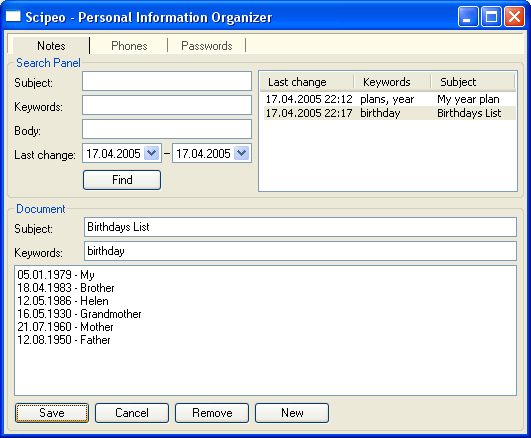Sort by Keywords column header
Viewport: 531px width, 438px height.
pyautogui.click(x=392, y=82)
